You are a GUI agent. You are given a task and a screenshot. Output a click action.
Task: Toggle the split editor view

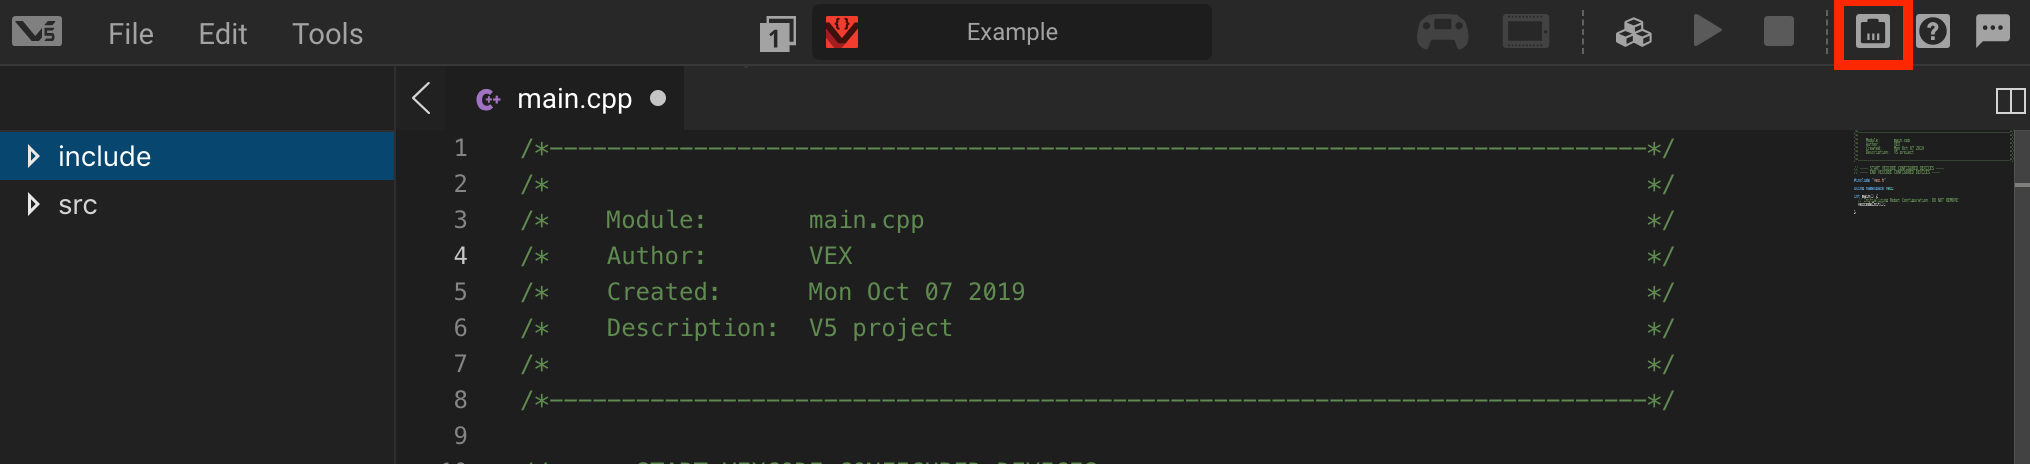[x=2010, y=101]
